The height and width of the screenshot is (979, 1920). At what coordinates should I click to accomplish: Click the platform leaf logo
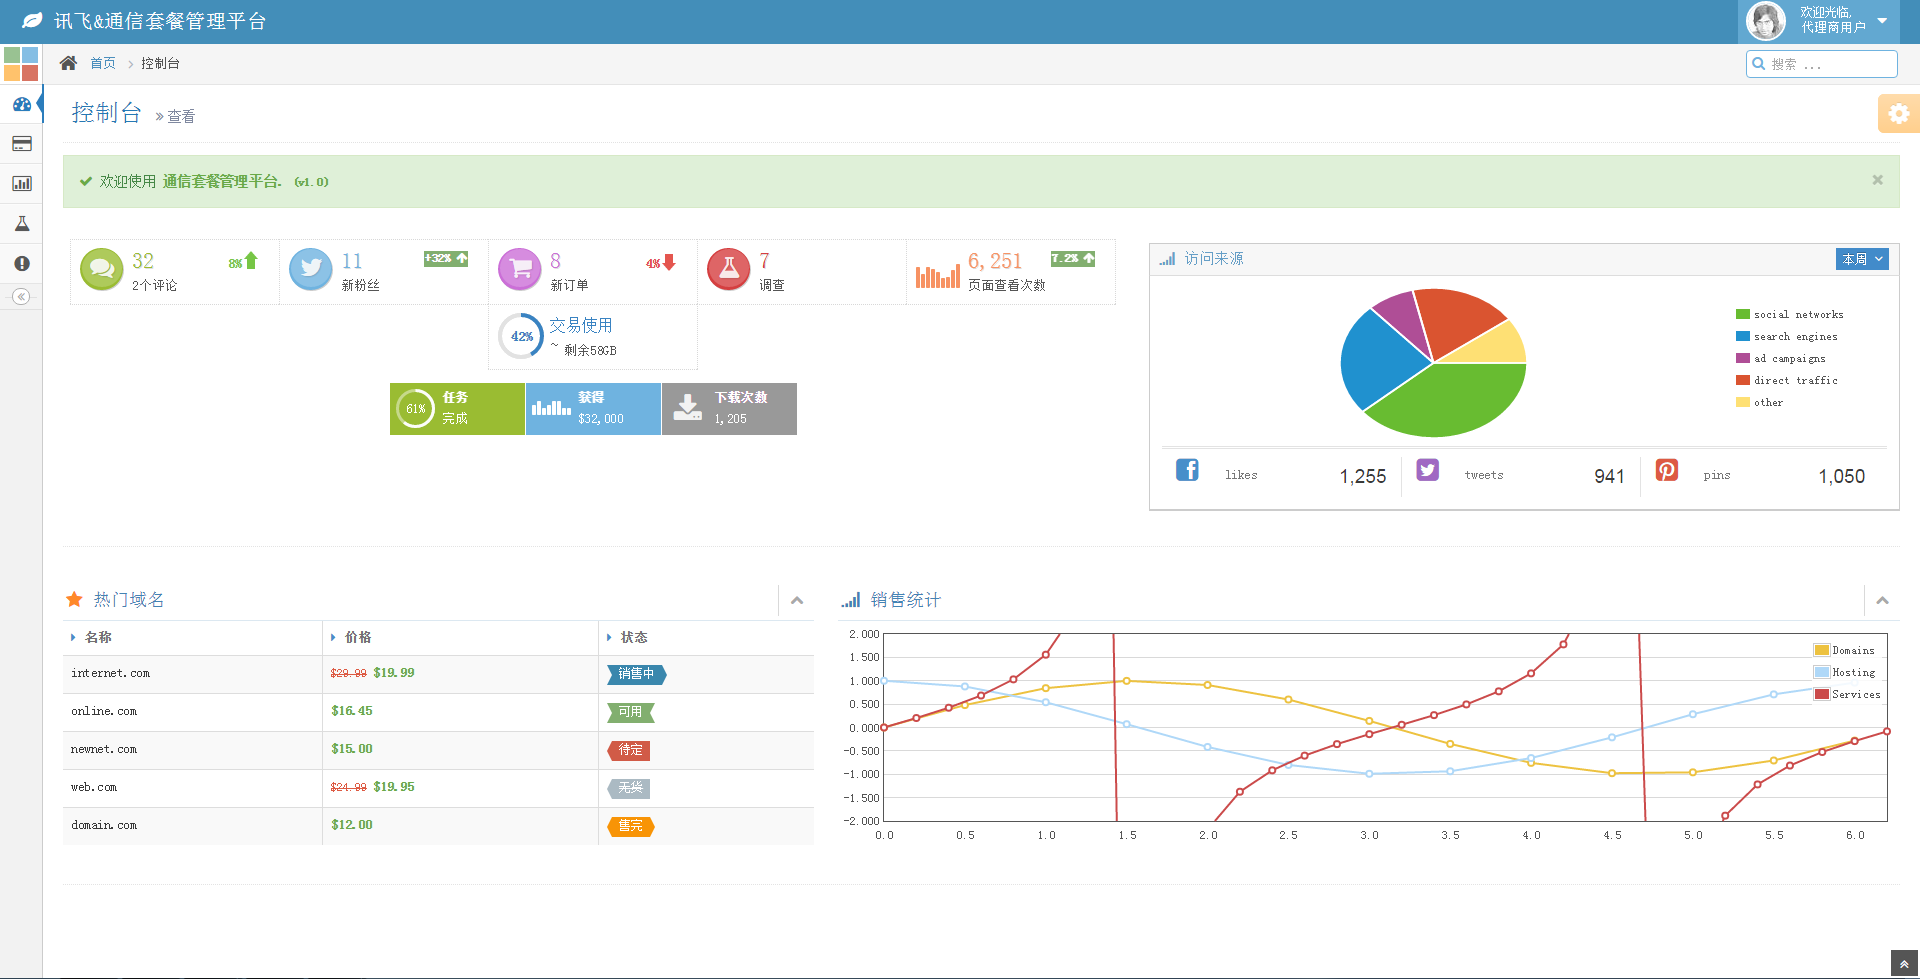32,20
